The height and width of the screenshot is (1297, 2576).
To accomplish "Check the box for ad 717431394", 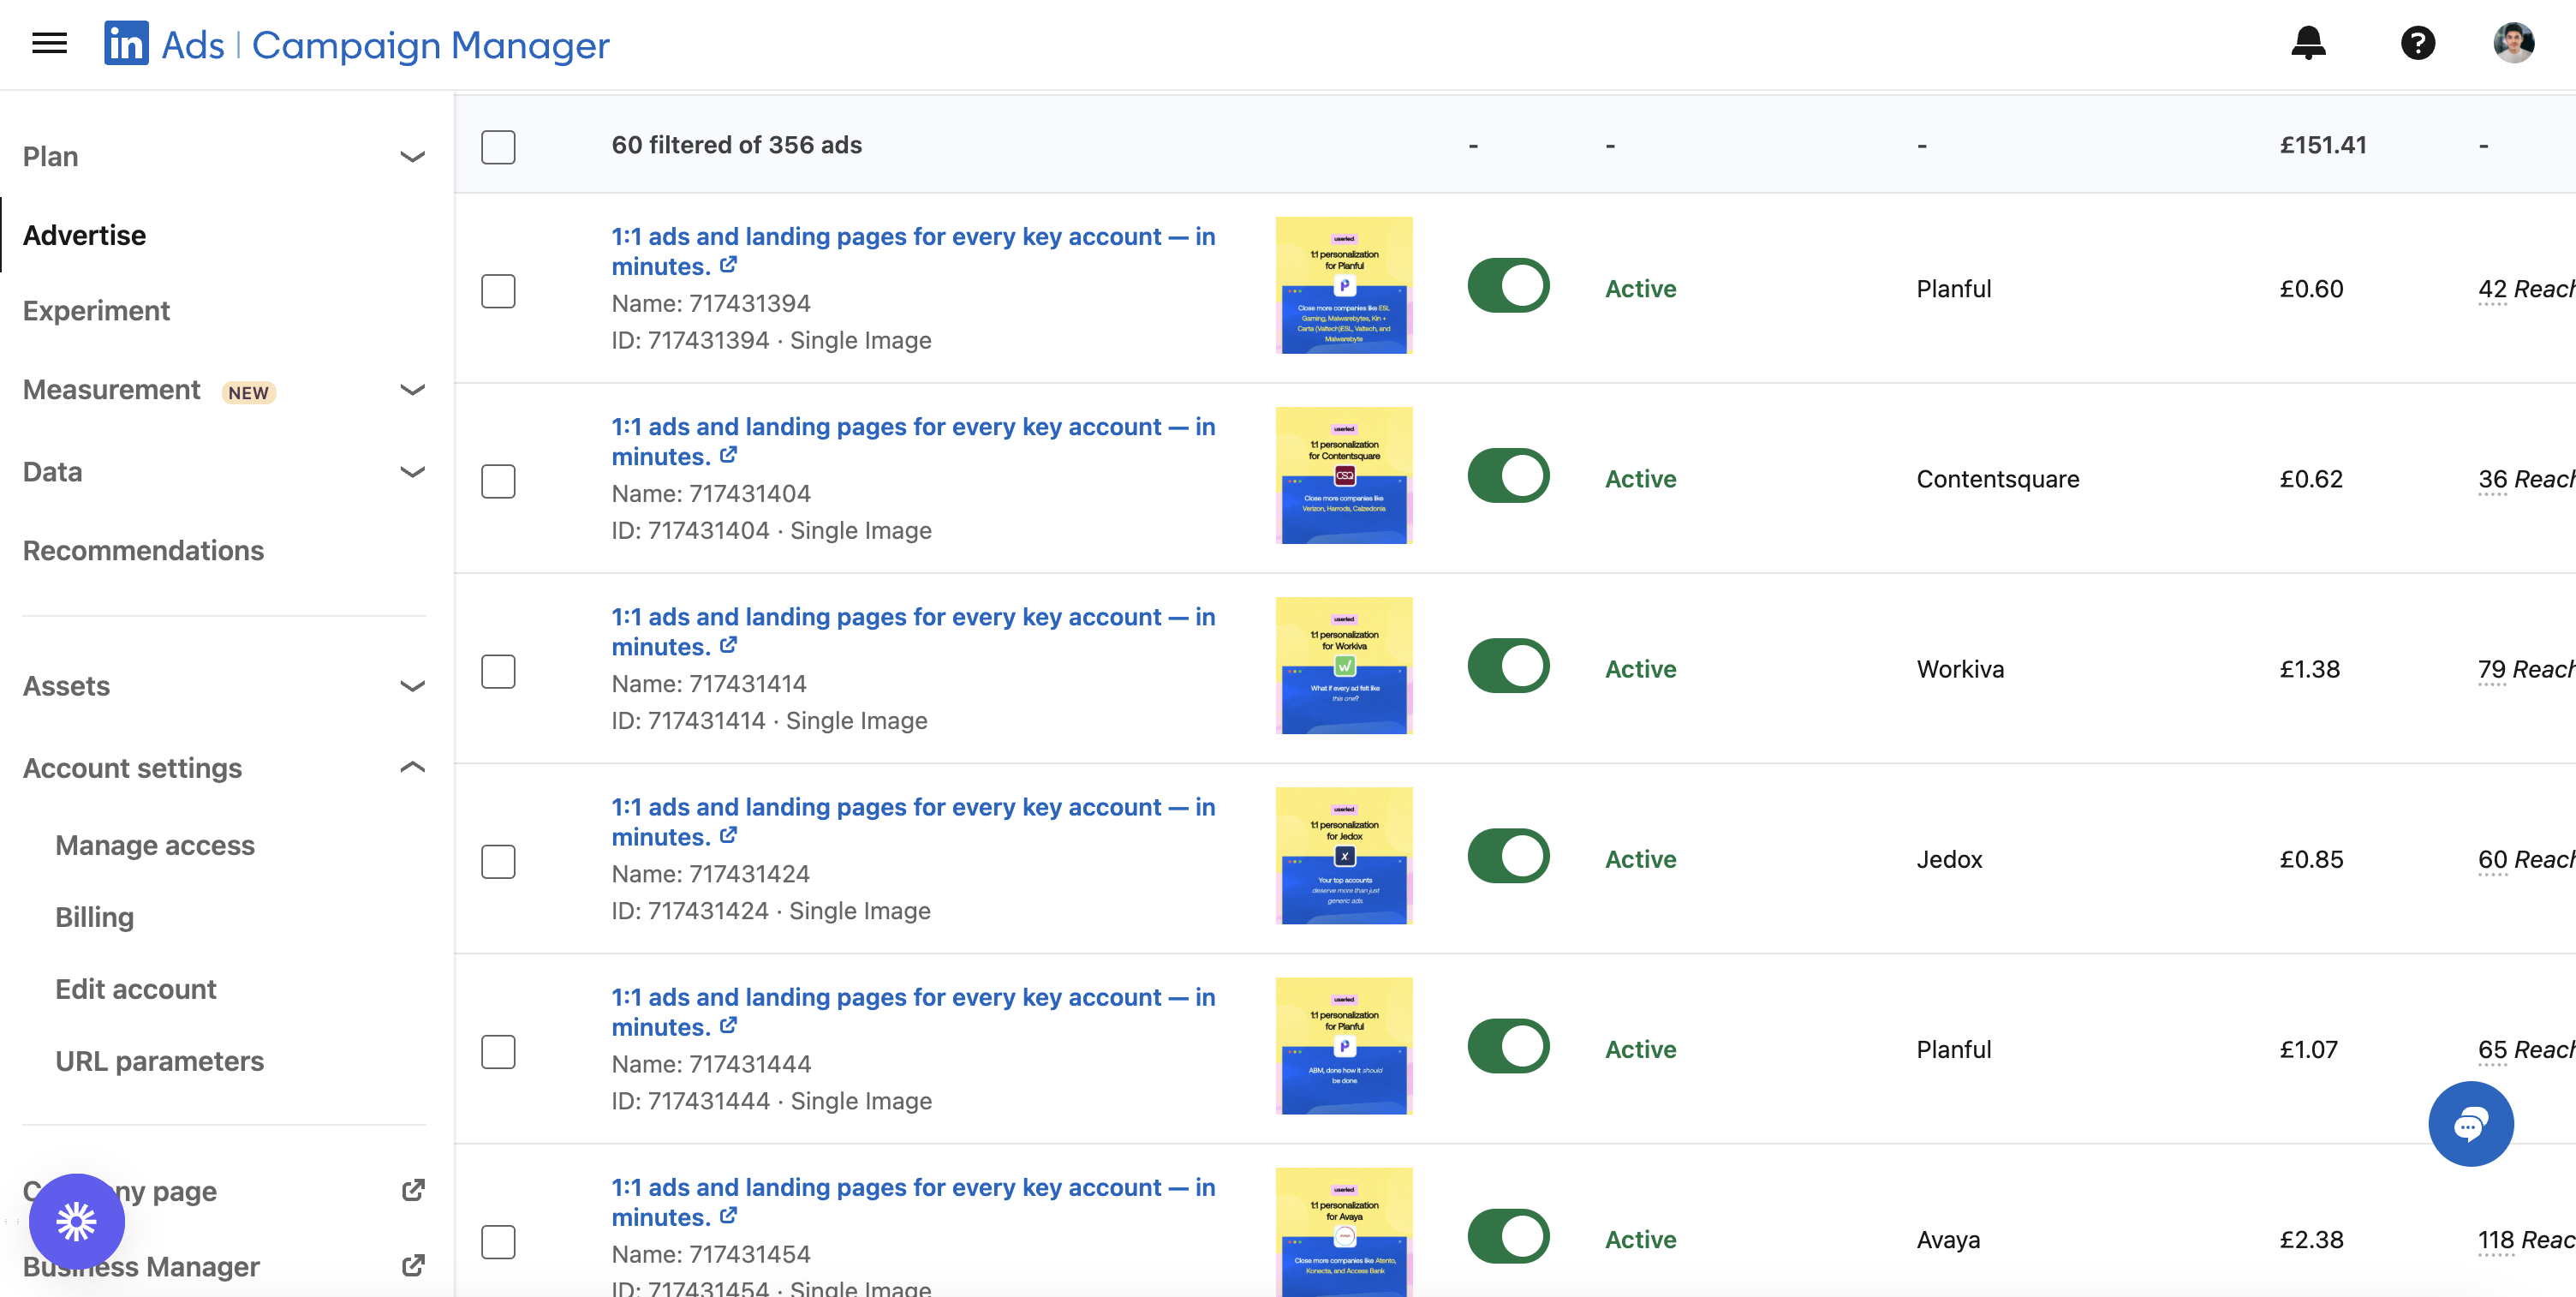I will [498, 291].
